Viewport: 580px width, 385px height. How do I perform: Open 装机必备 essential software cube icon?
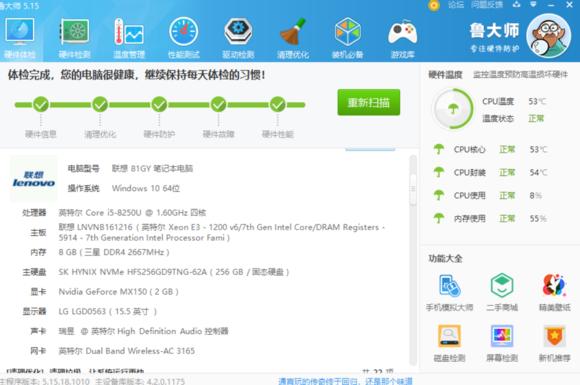pyautogui.click(x=347, y=38)
